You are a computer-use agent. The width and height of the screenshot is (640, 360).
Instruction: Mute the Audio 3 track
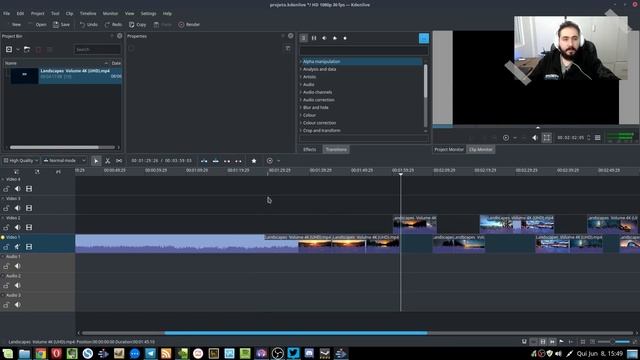click(x=17, y=305)
